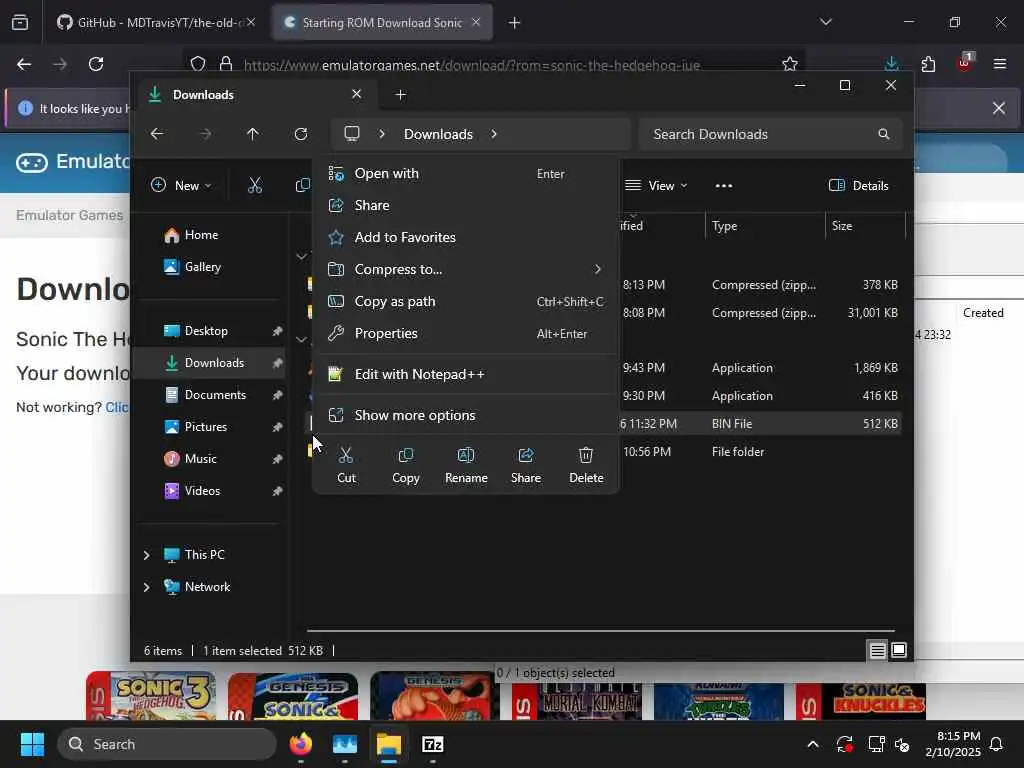The image size is (1024, 768).
Task: Expand Network tree node
Action: pyautogui.click(x=146, y=587)
